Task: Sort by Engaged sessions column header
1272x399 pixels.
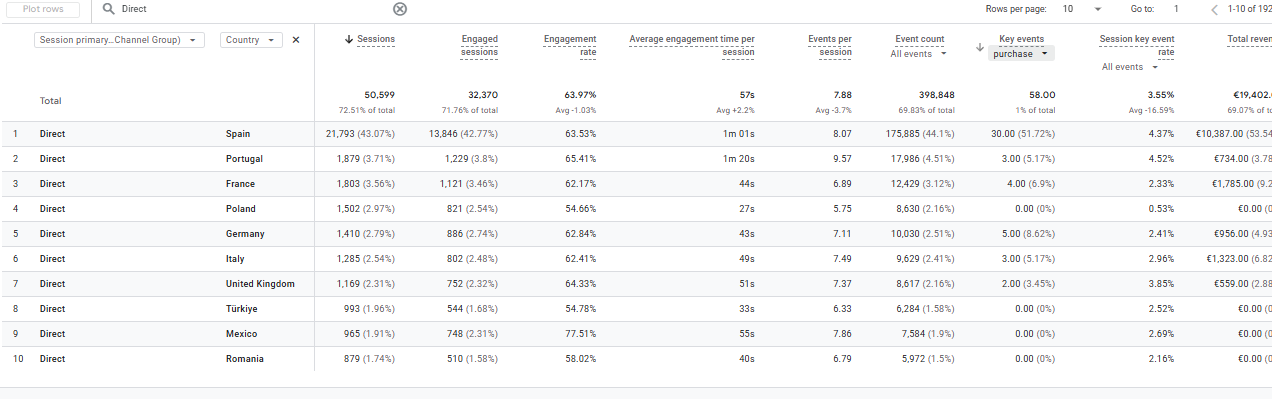Action: coord(479,46)
